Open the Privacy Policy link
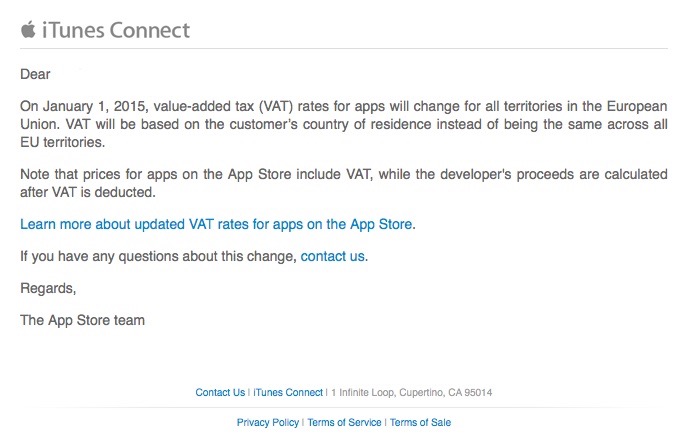Screen dimensions: 688x448 tap(268, 422)
